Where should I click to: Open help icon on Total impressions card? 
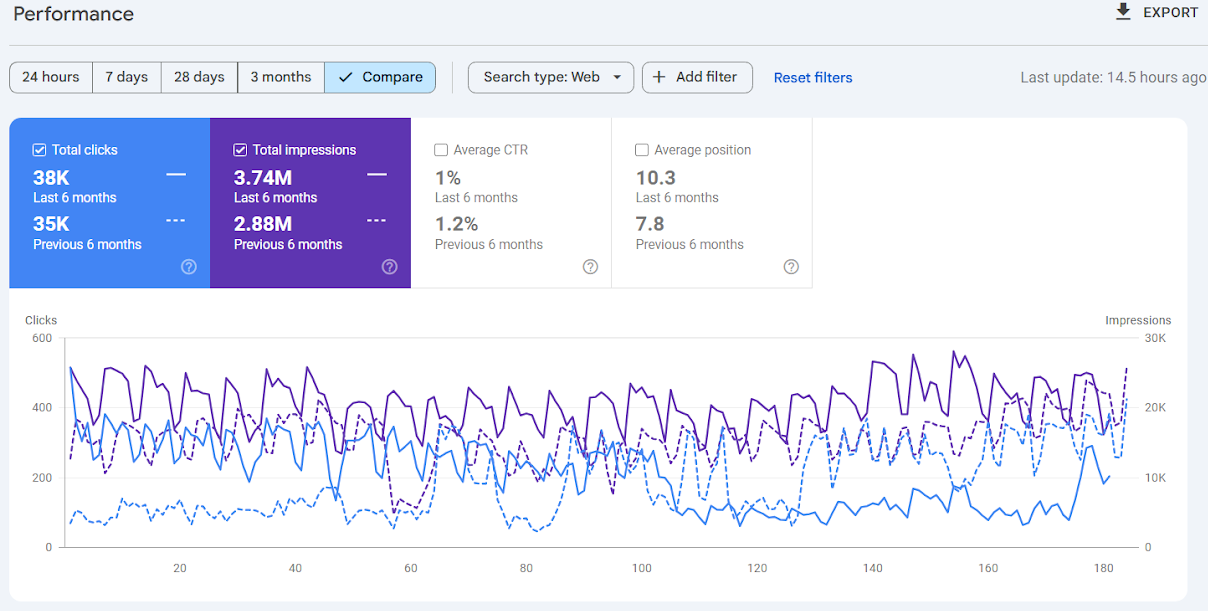390,267
